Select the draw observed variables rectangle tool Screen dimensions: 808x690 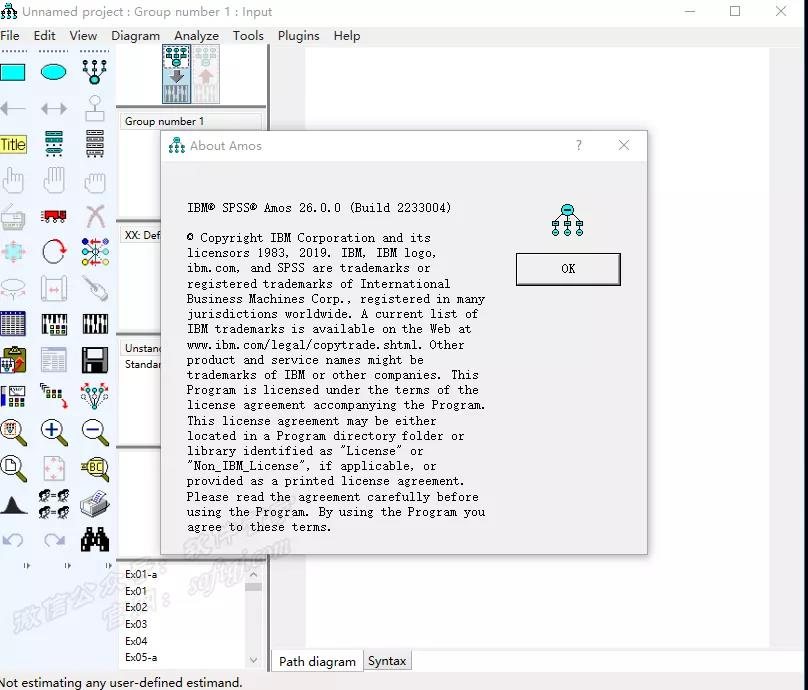(13, 72)
